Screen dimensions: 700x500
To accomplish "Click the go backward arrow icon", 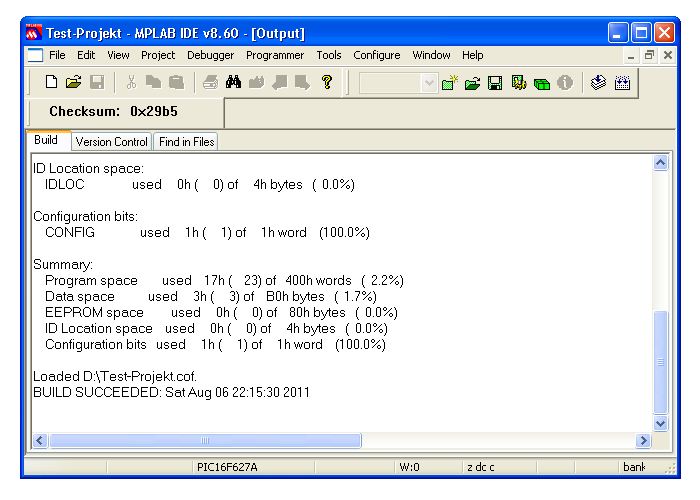I will 279,82.
